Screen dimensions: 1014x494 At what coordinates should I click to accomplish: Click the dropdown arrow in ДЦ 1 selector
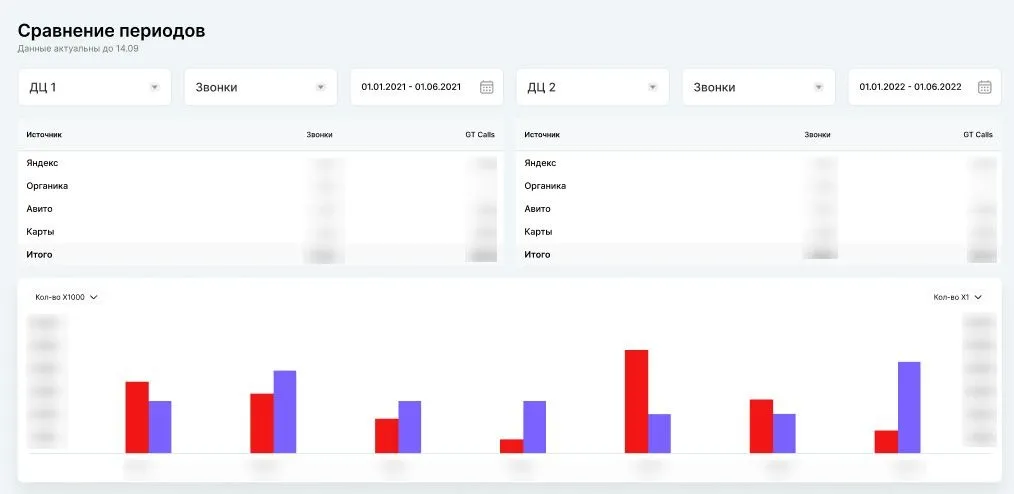[154, 87]
